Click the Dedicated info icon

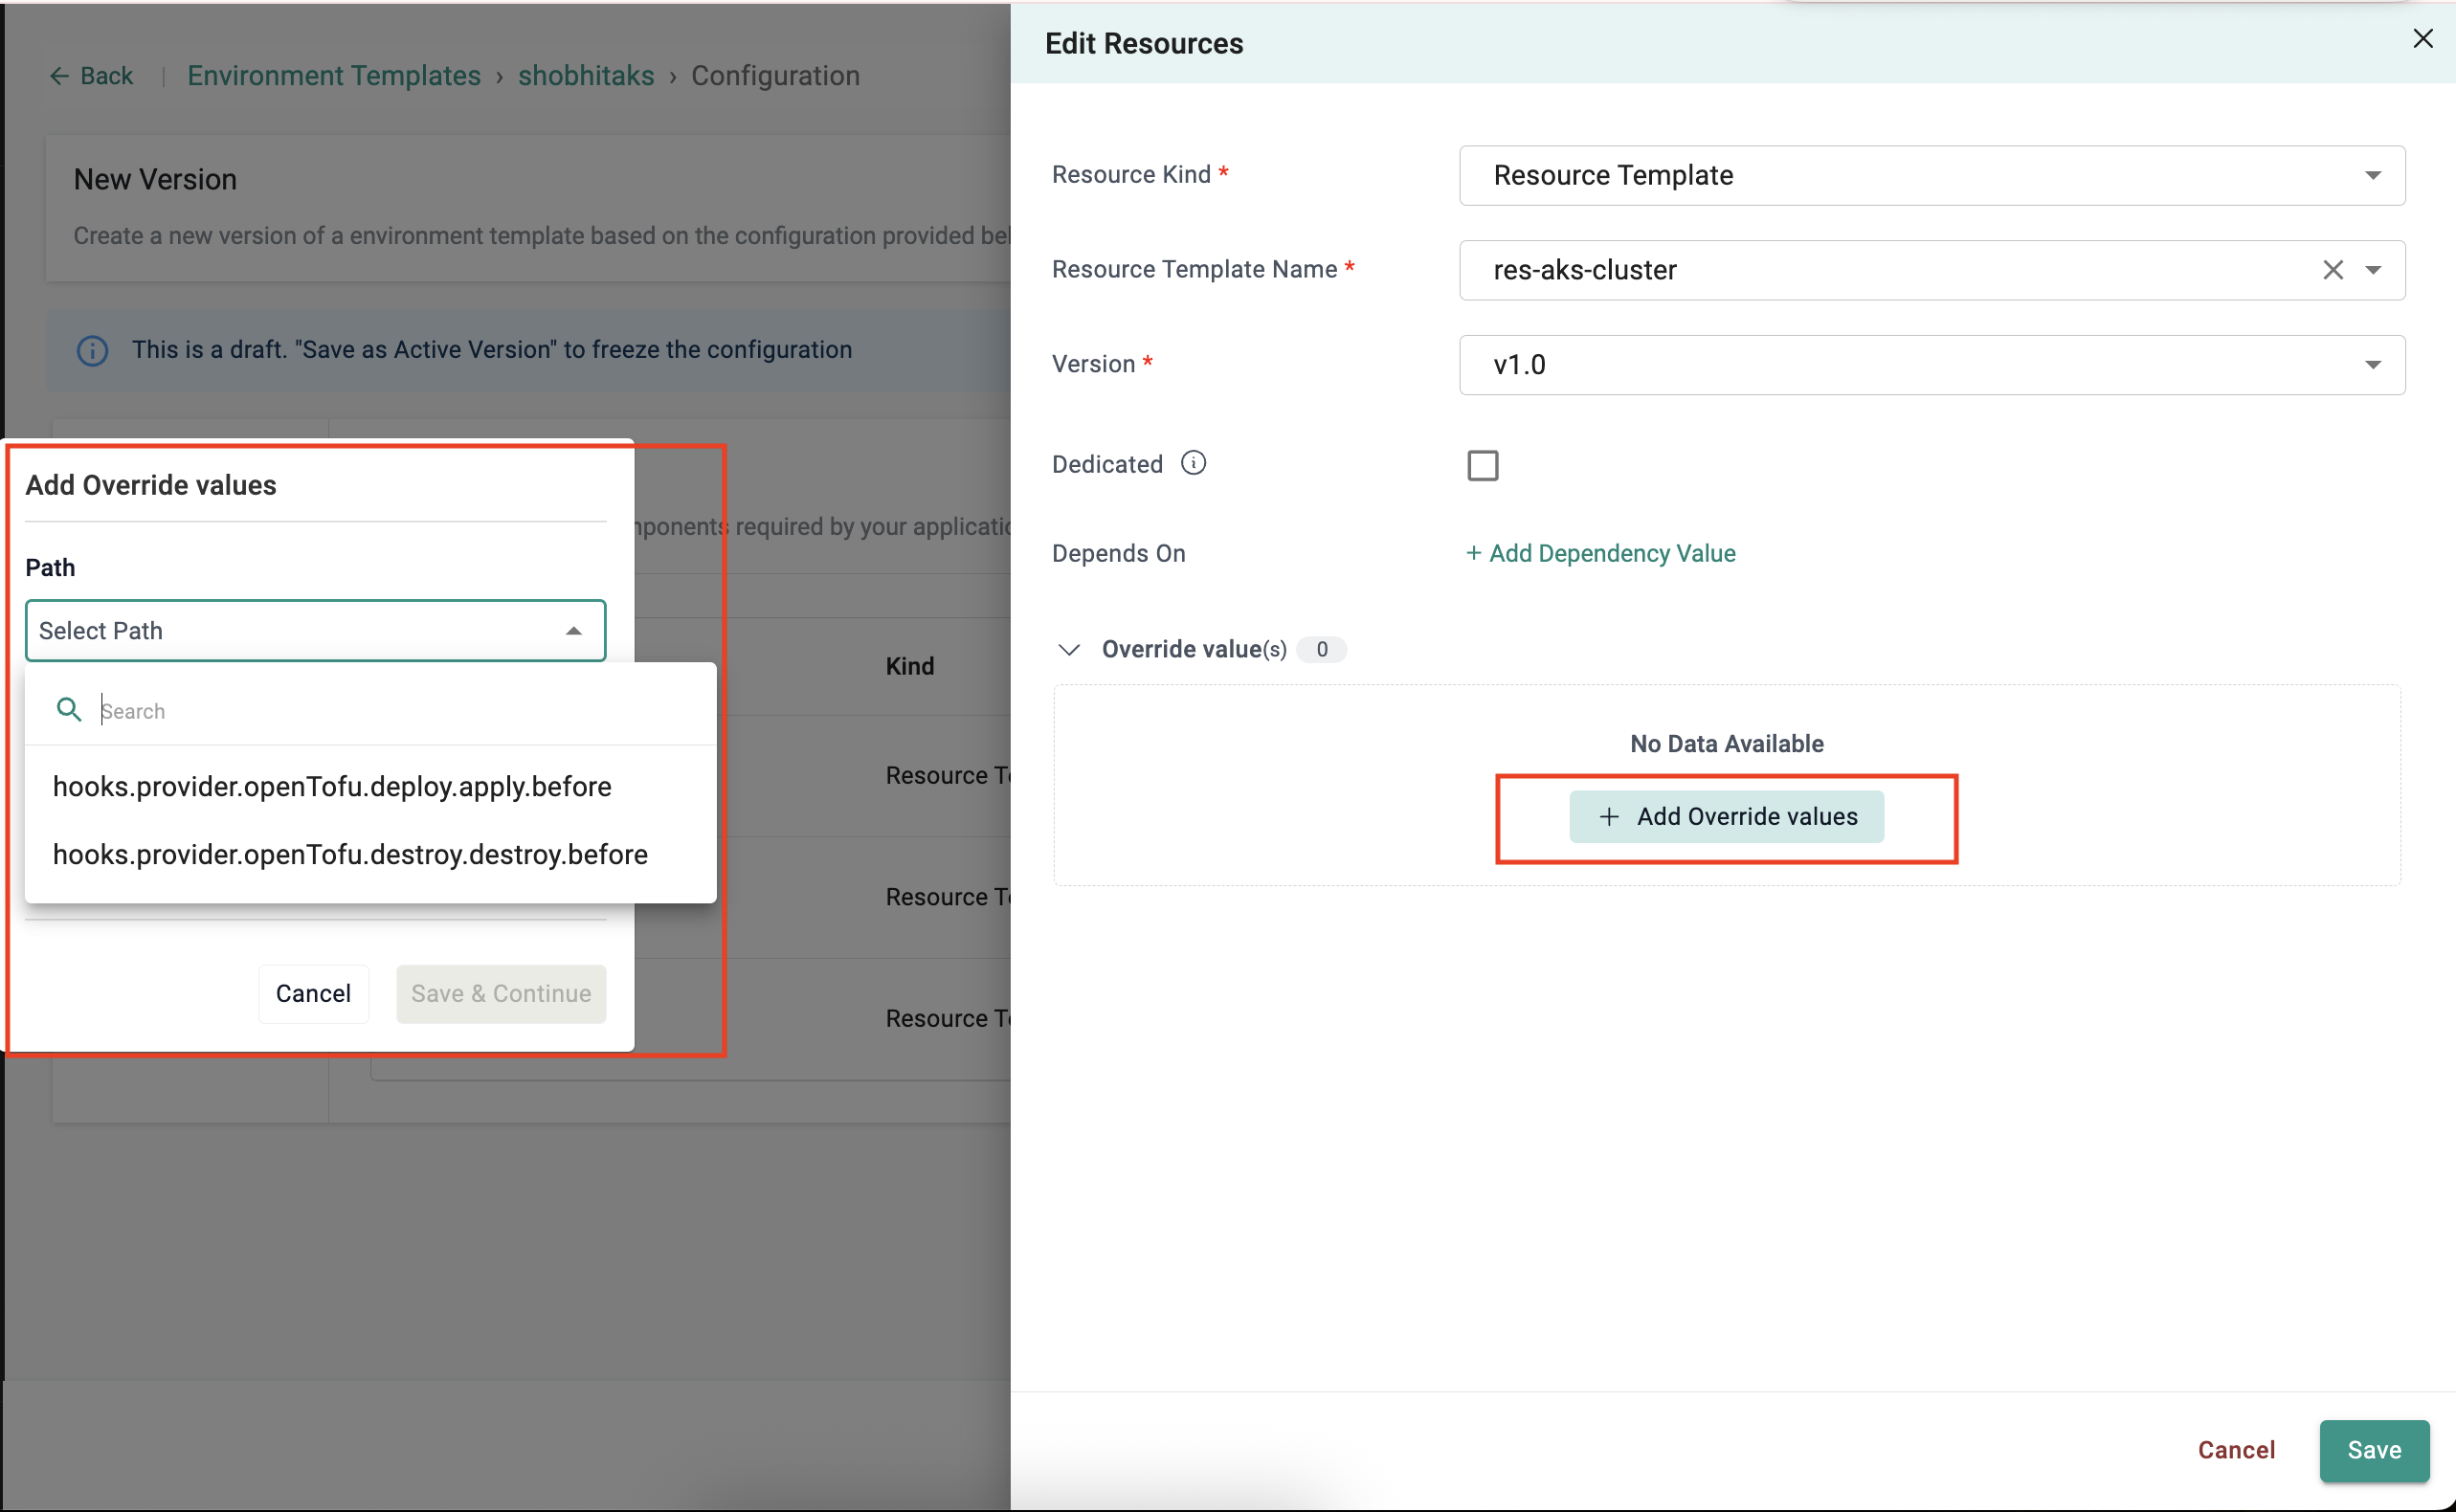[x=1193, y=463]
